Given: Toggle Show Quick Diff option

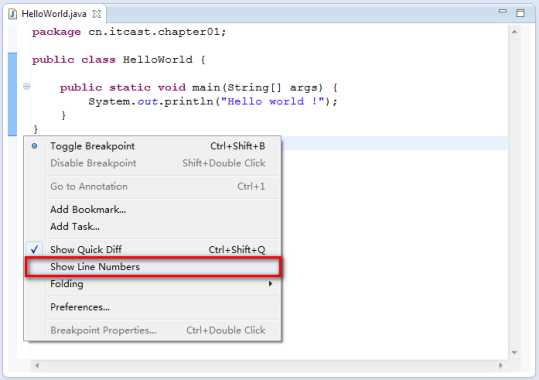Looking at the screenshot, I should 153,250.
